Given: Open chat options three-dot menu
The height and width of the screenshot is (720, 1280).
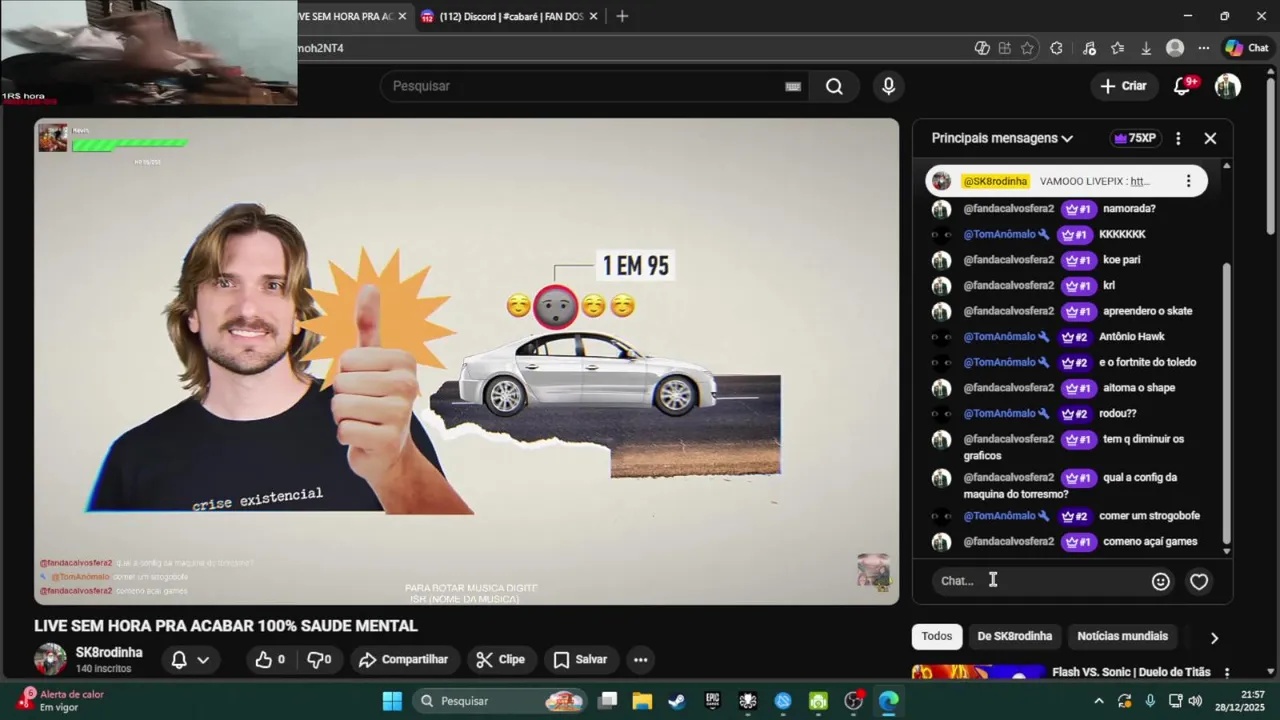Looking at the screenshot, I should point(1178,138).
